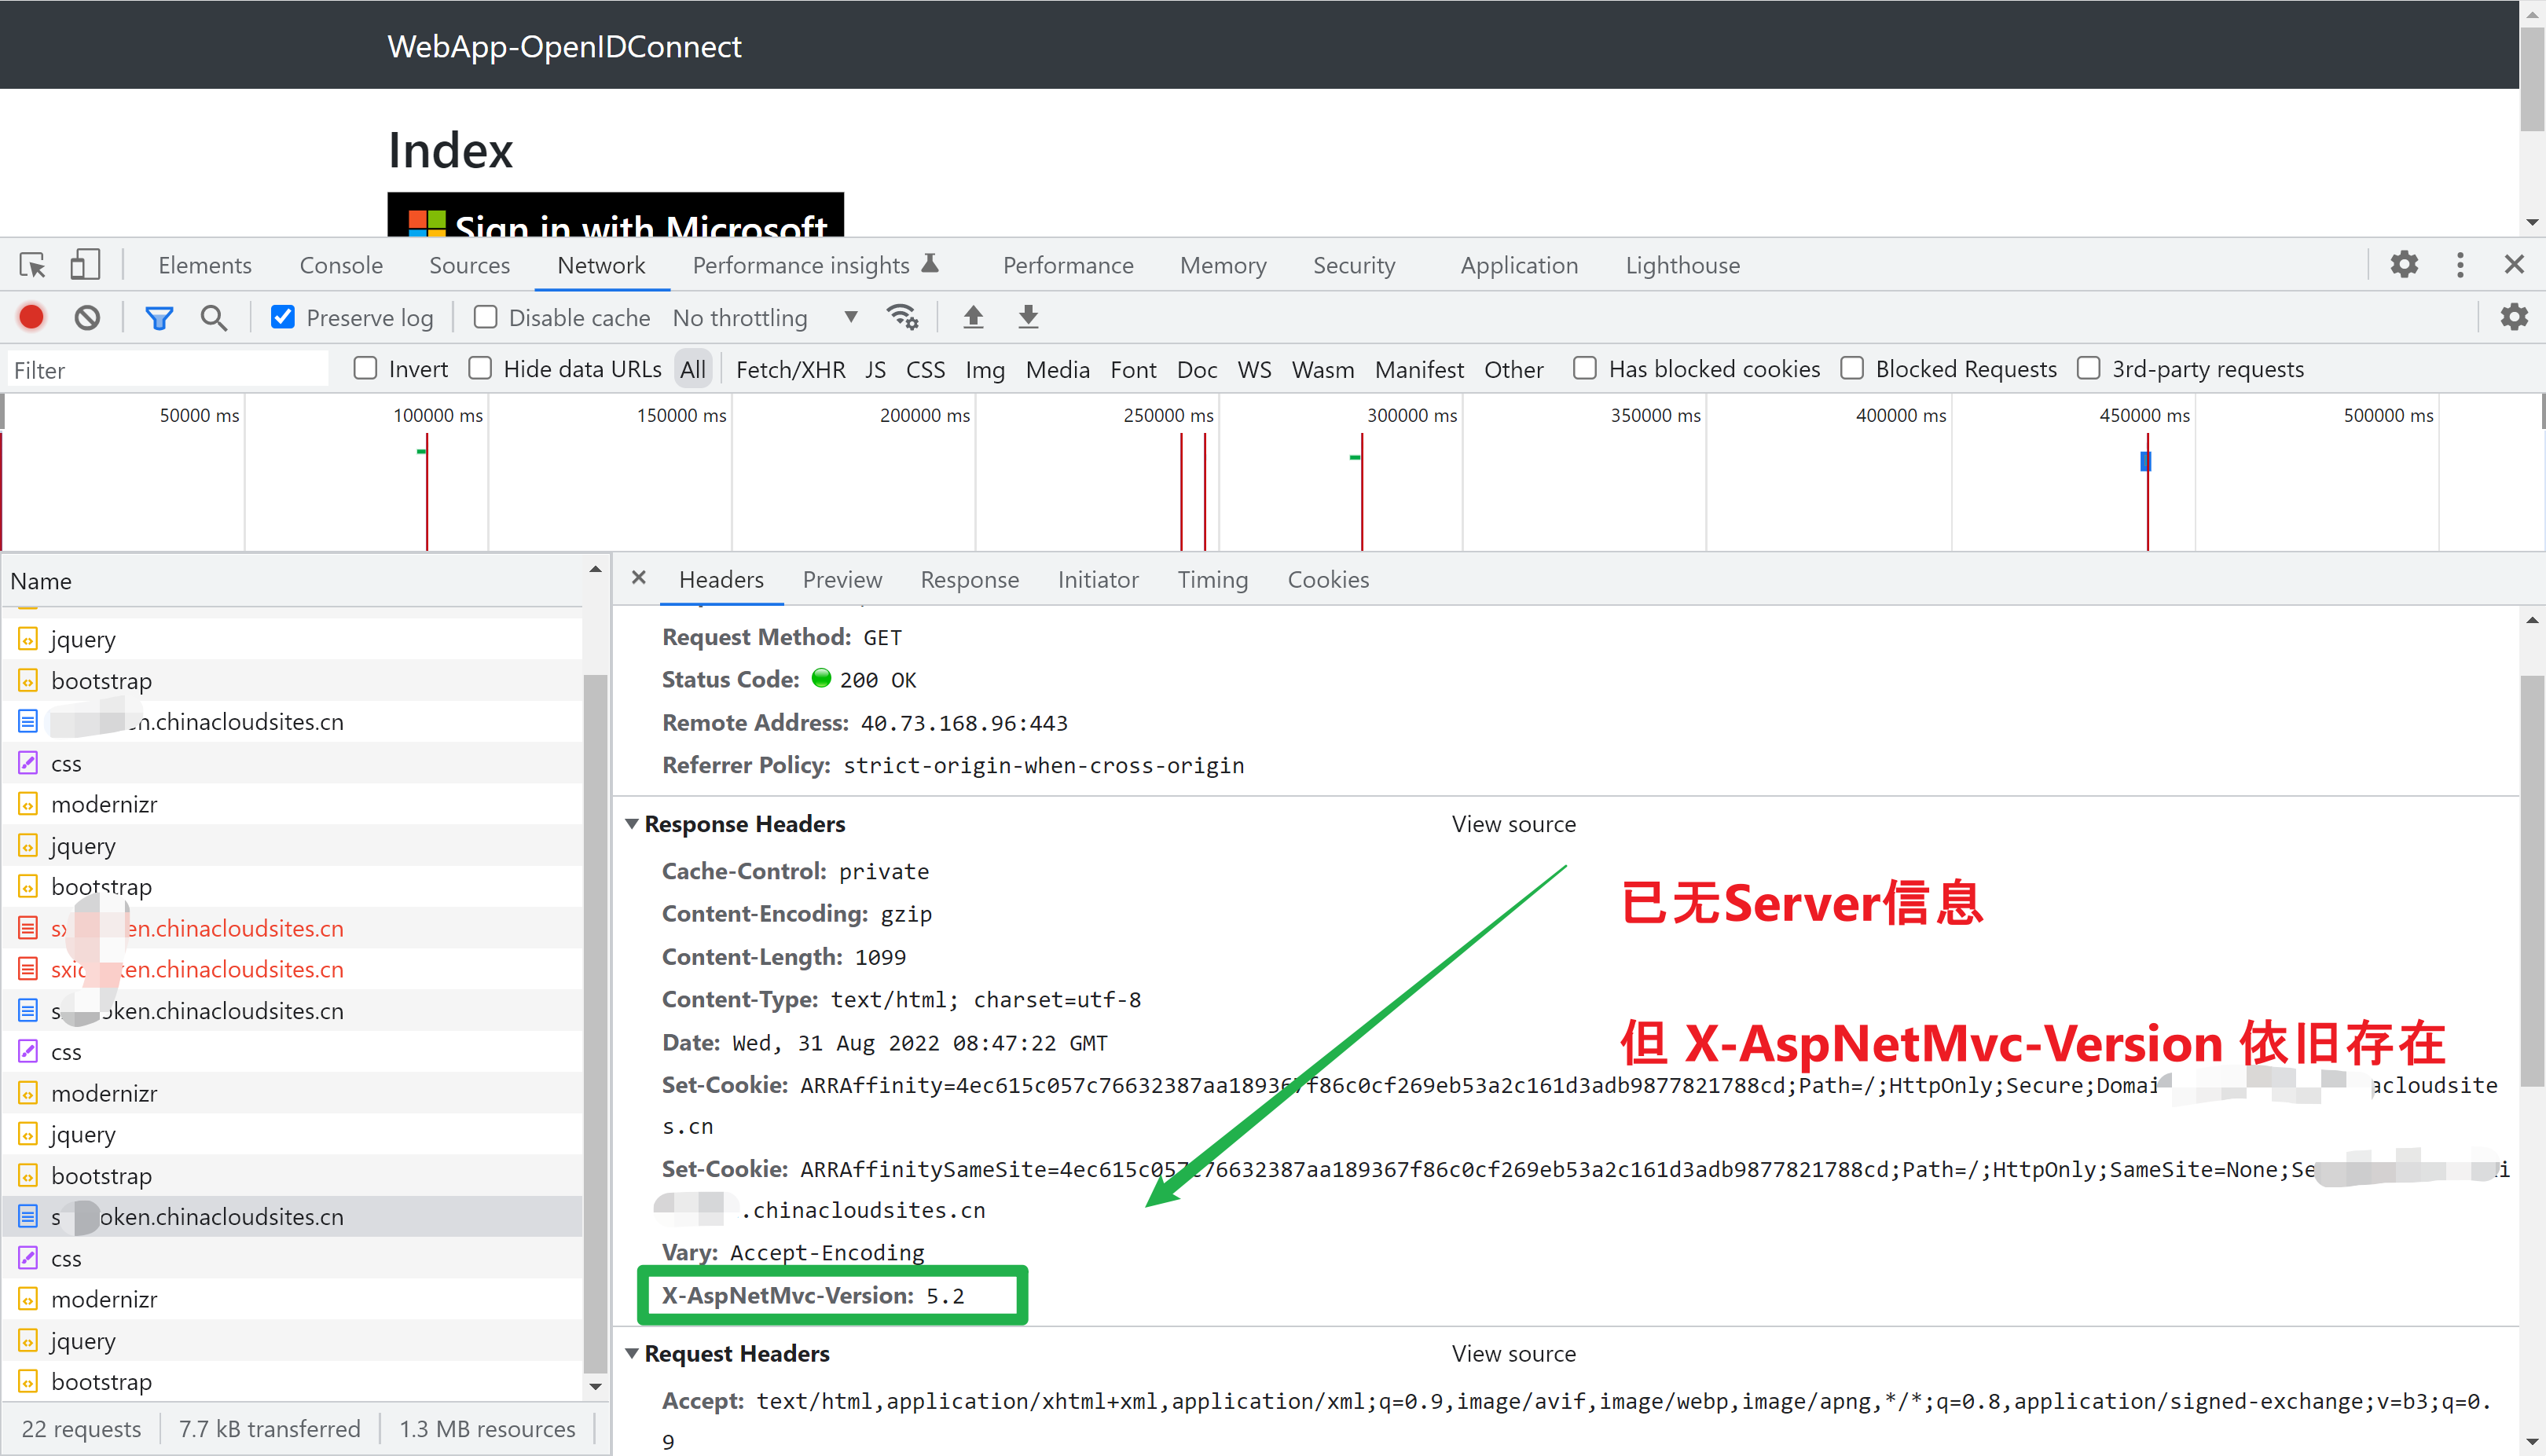Open network request search
Screen dimensions: 2546x1456
tap(213, 317)
